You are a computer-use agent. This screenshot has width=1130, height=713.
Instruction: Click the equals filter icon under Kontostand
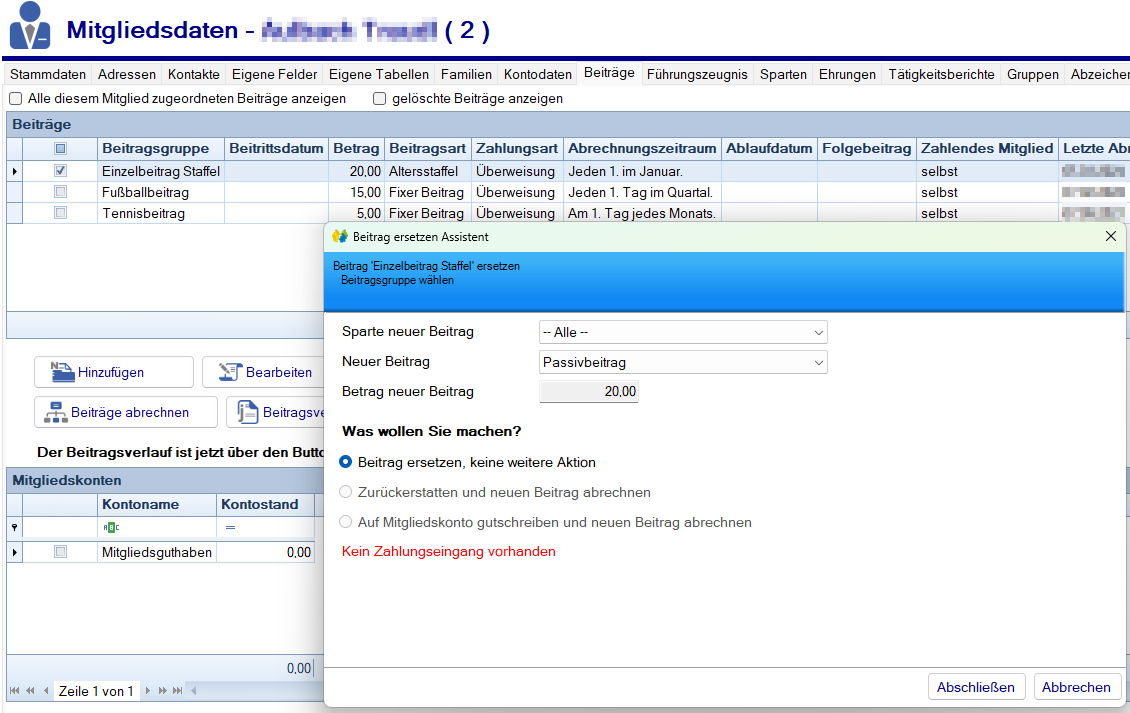tap(230, 527)
